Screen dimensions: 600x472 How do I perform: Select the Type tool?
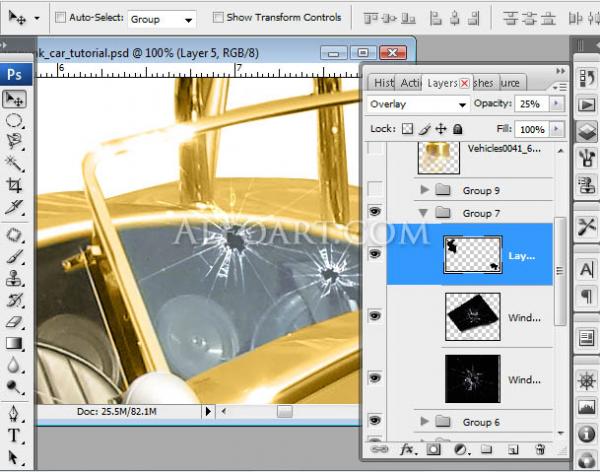pos(15,435)
